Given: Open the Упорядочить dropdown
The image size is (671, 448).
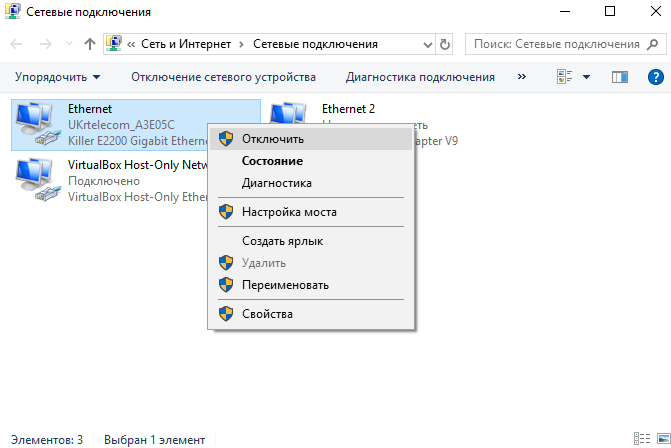Looking at the screenshot, I should pos(57,77).
